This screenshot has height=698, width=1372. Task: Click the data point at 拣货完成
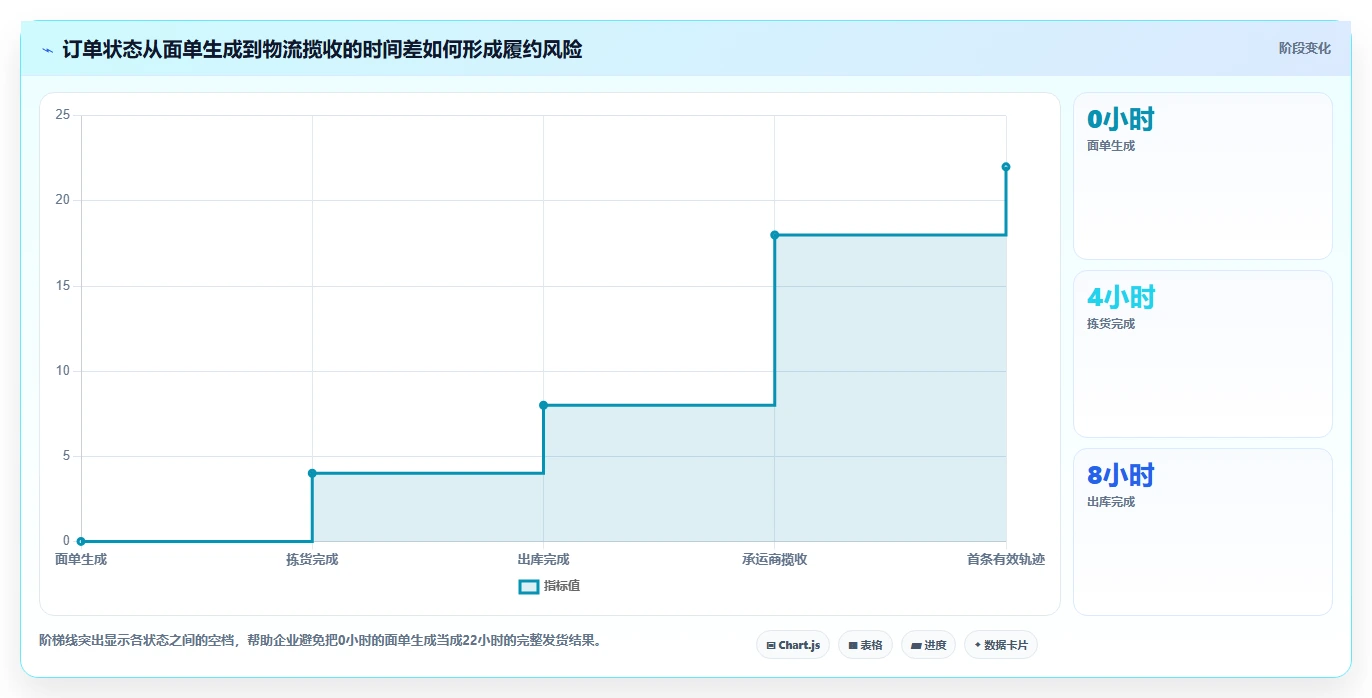312,473
